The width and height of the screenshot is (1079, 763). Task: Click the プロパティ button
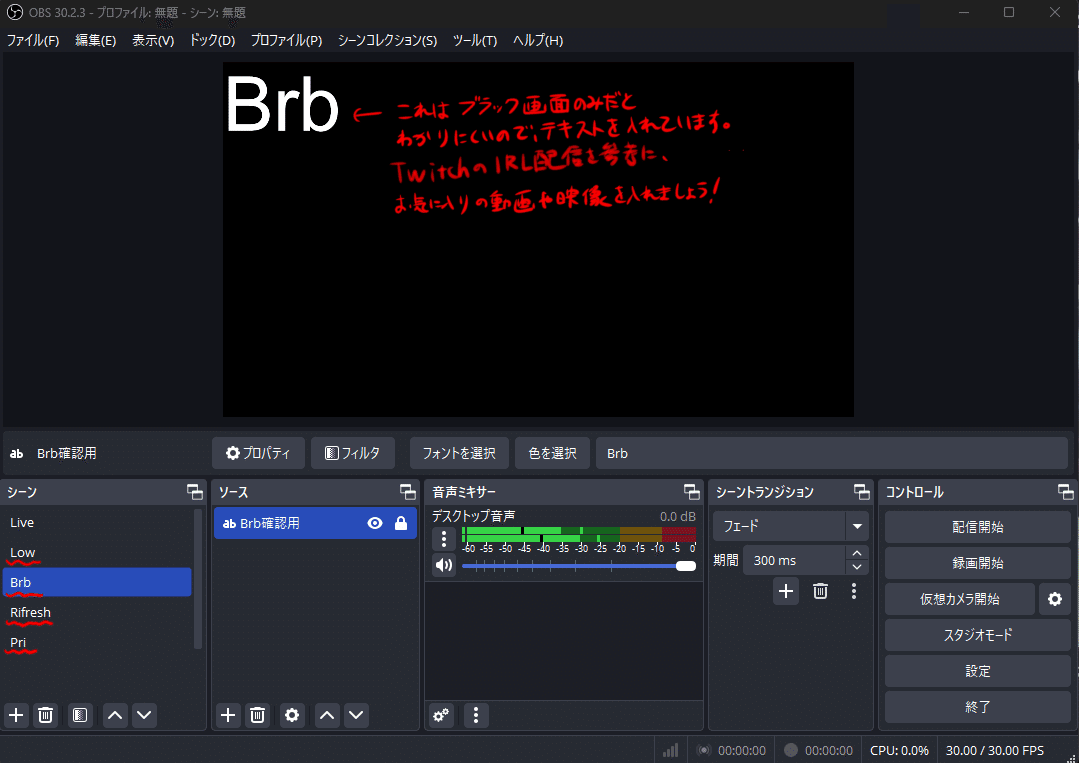(x=258, y=453)
